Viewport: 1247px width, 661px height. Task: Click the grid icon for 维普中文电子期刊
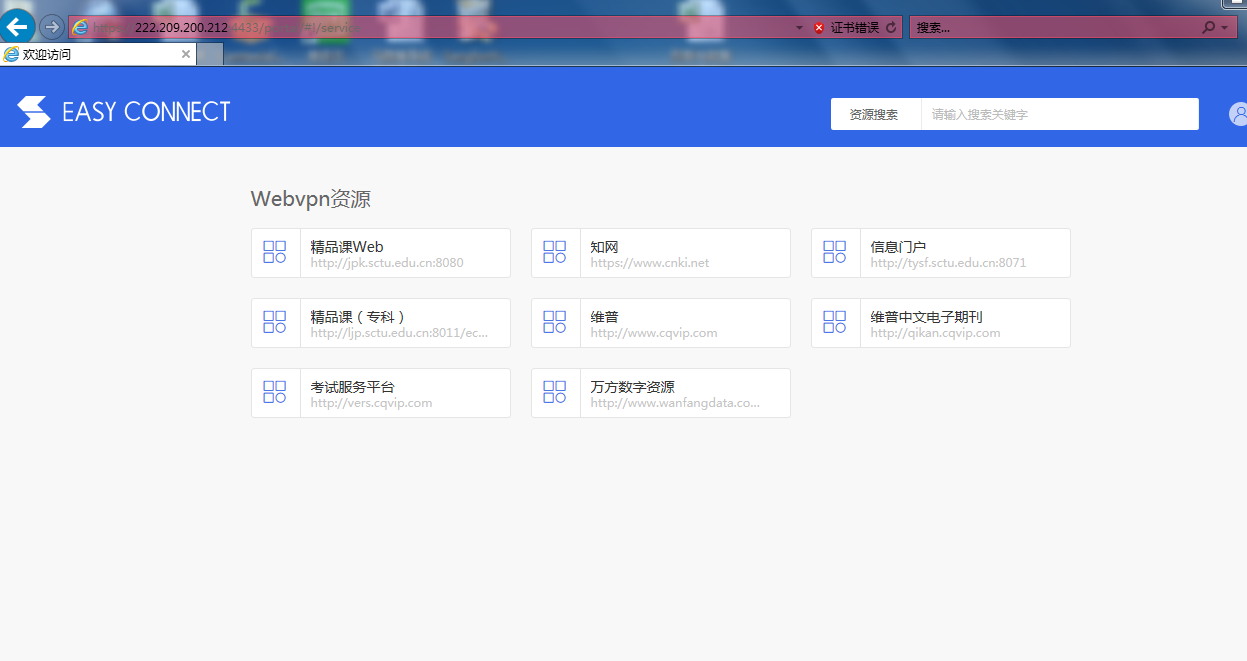pyautogui.click(x=835, y=322)
